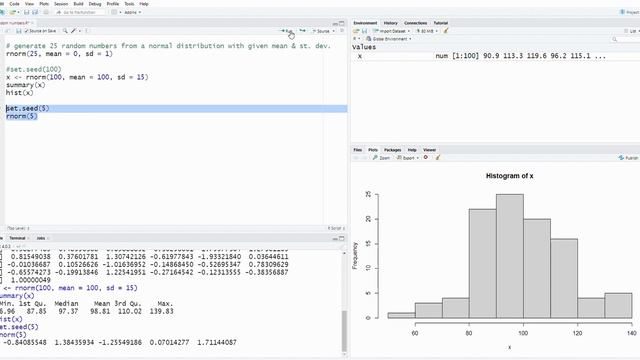The width and height of the screenshot is (640, 360).
Task: Click the save workspace icon in Environment
Action: click(x=364, y=31)
